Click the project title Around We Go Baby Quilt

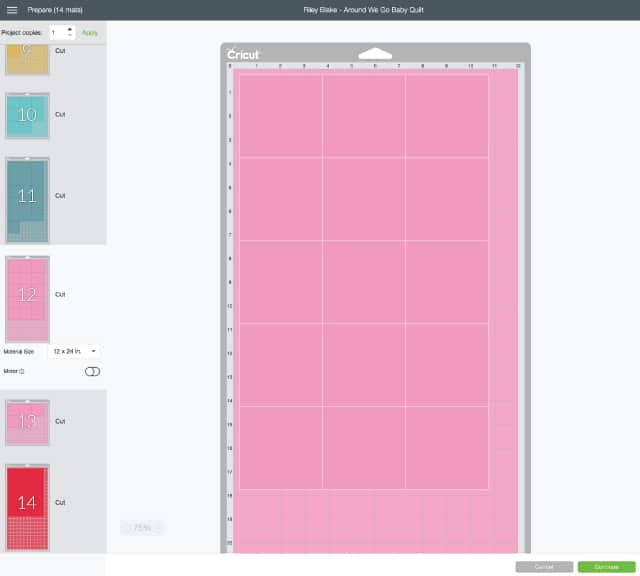click(363, 10)
